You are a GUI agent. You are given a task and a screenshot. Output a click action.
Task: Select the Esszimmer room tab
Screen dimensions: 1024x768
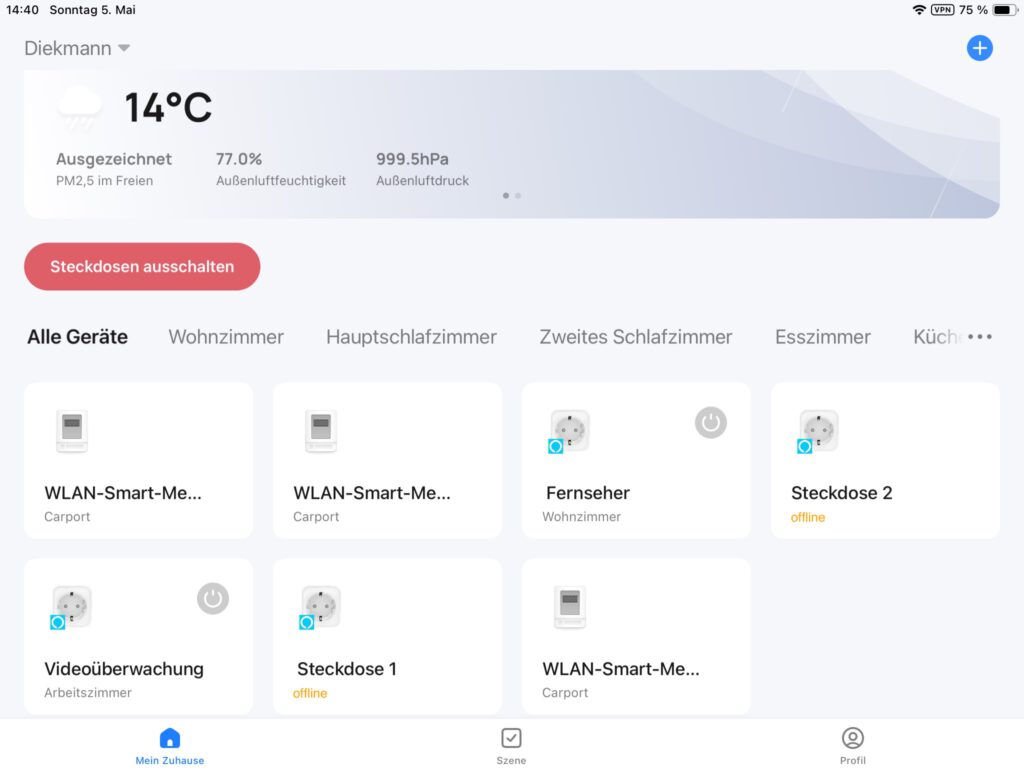click(822, 337)
